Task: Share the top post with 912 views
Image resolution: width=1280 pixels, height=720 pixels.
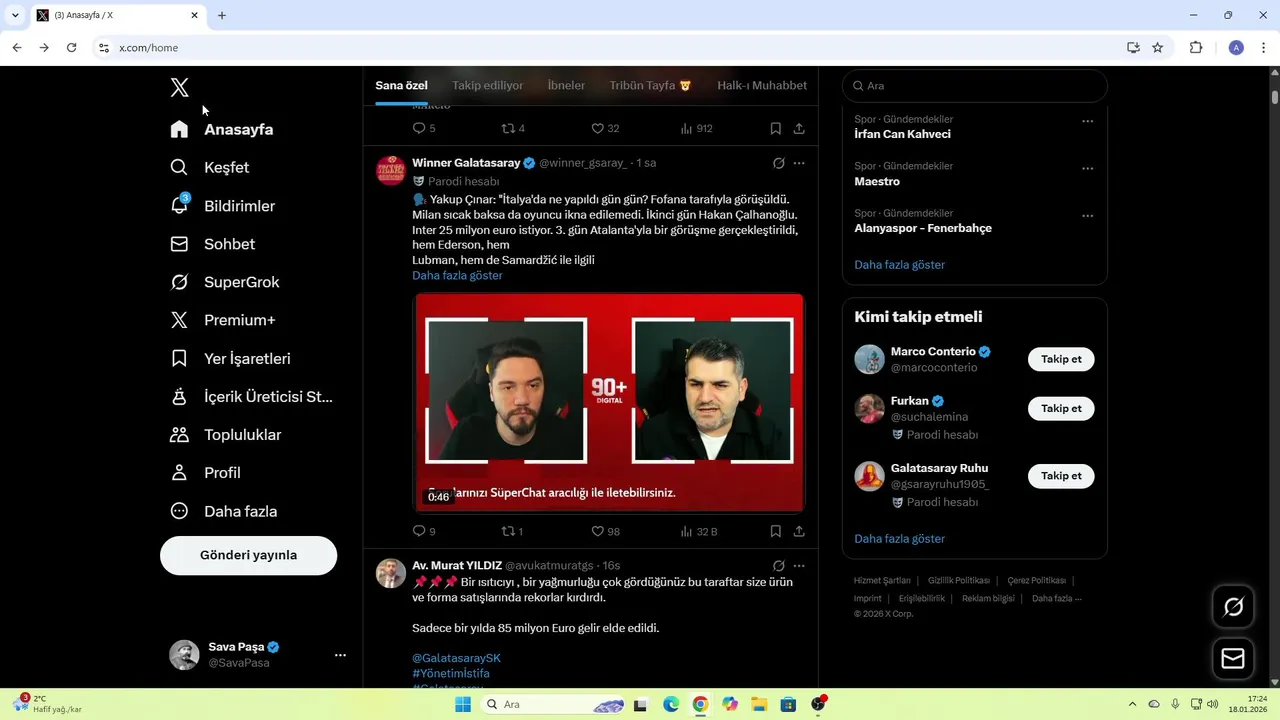Action: pos(799,128)
